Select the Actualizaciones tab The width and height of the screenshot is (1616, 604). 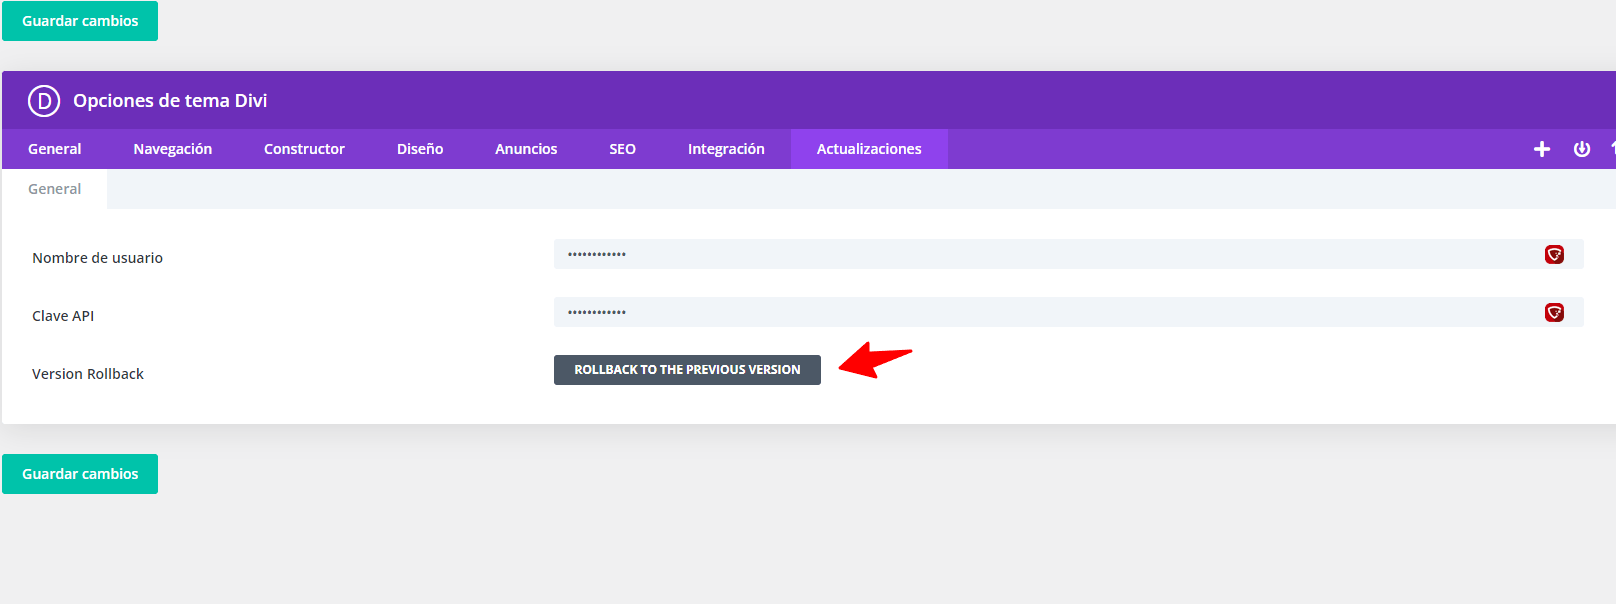point(869,149)
